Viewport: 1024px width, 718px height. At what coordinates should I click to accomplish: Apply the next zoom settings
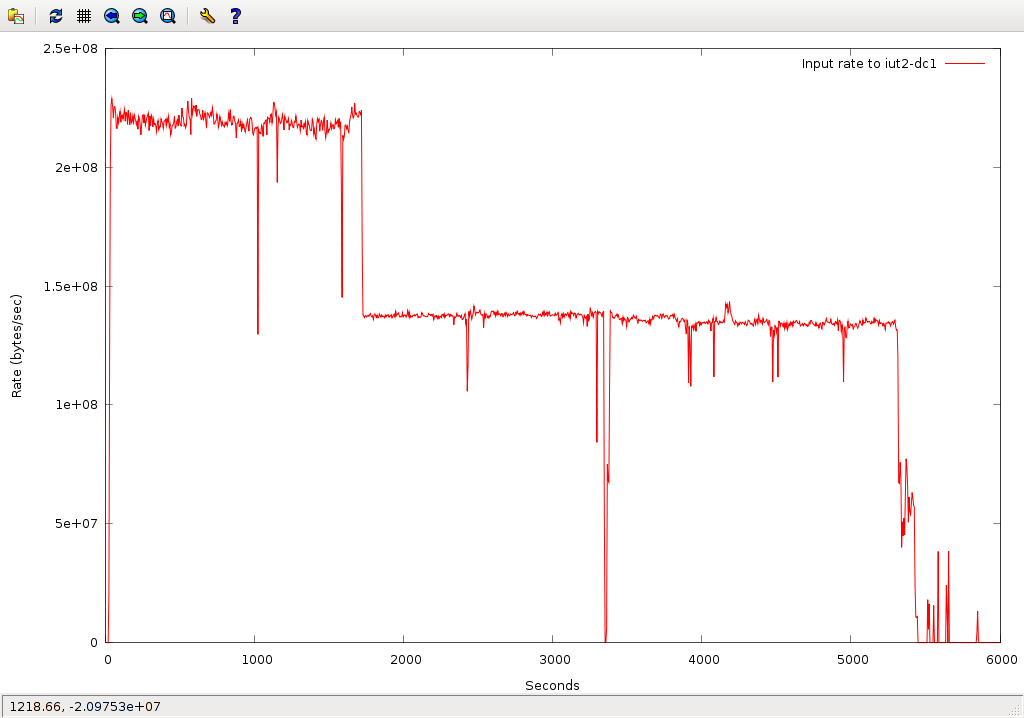[x=140, y=16]
